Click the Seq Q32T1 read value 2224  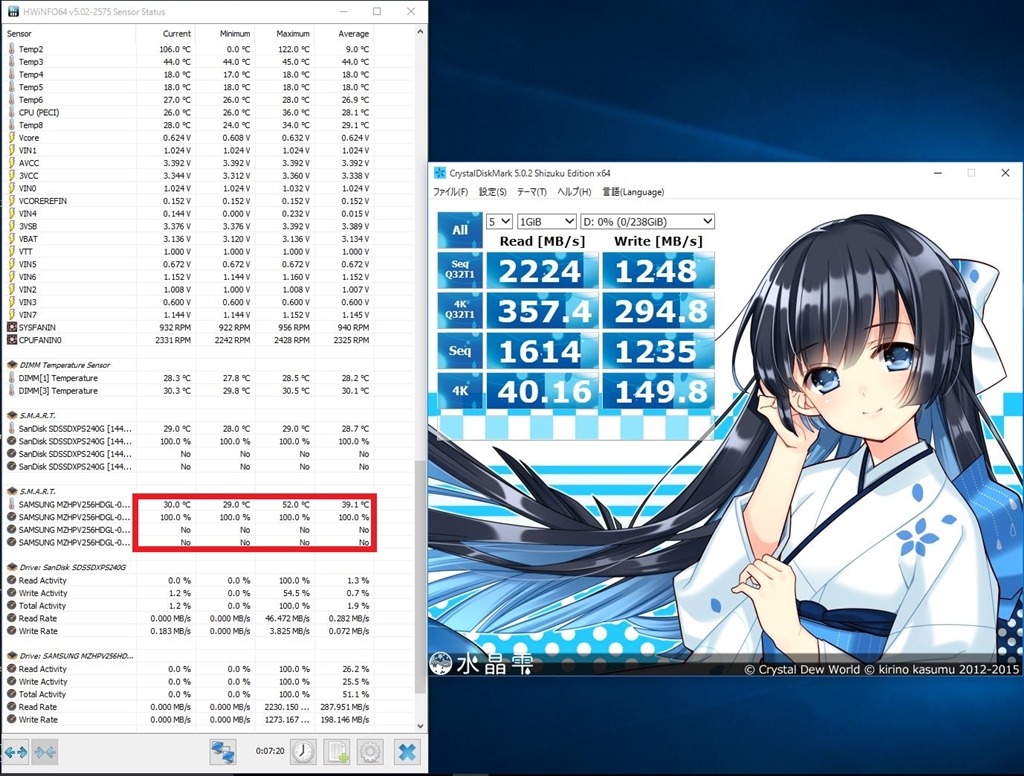click(541, 270)
